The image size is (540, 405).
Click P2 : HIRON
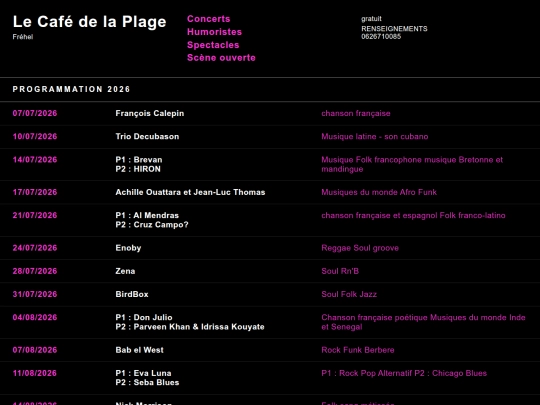coord(138,169)
